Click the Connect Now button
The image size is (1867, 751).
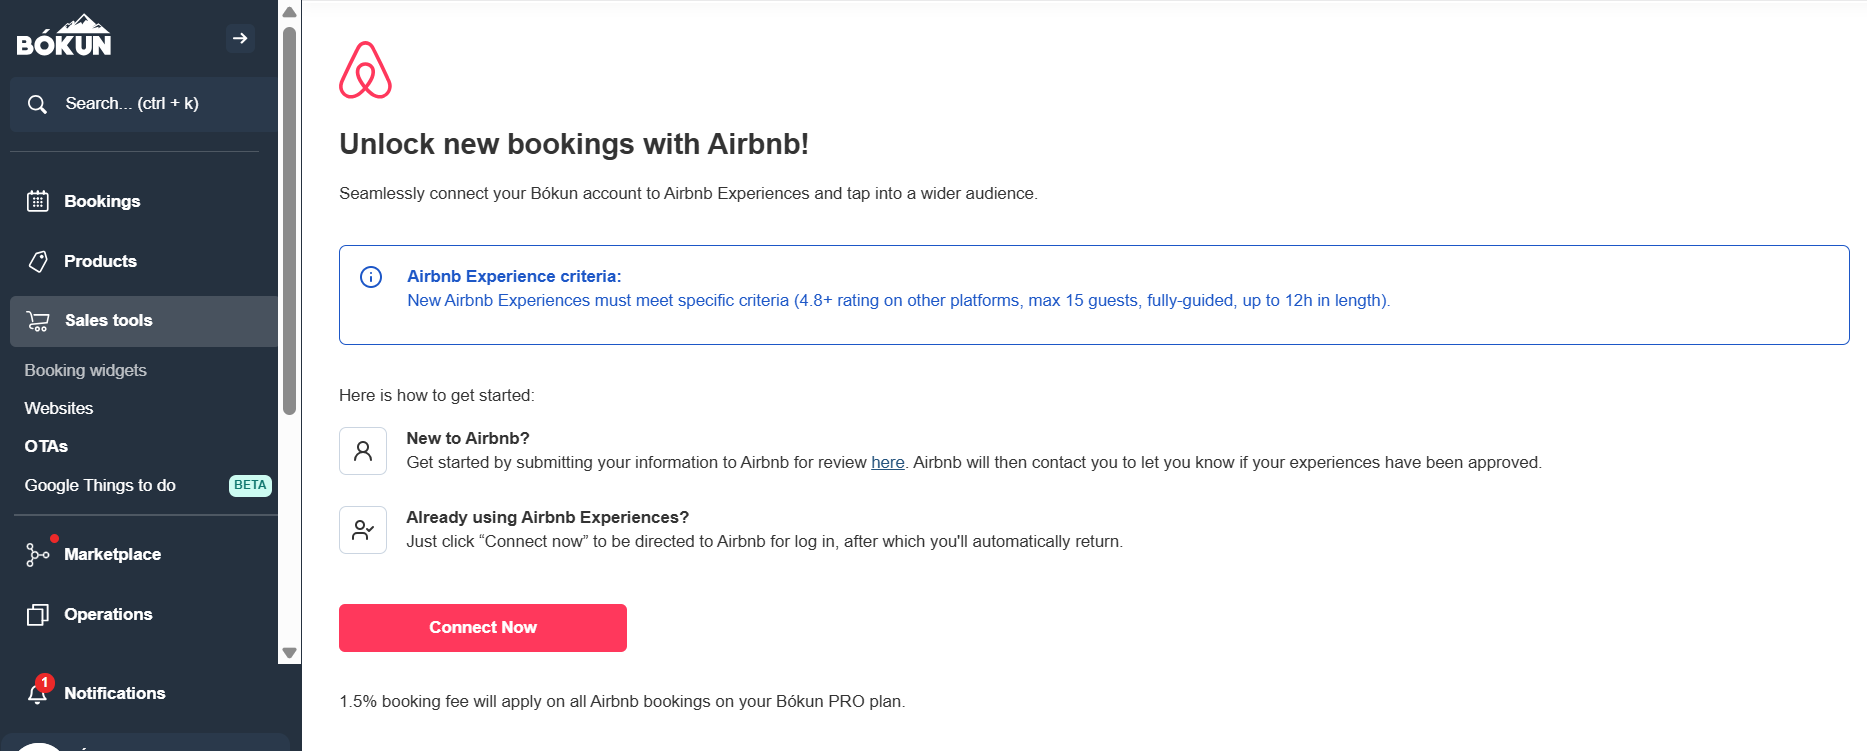(483, 628)
